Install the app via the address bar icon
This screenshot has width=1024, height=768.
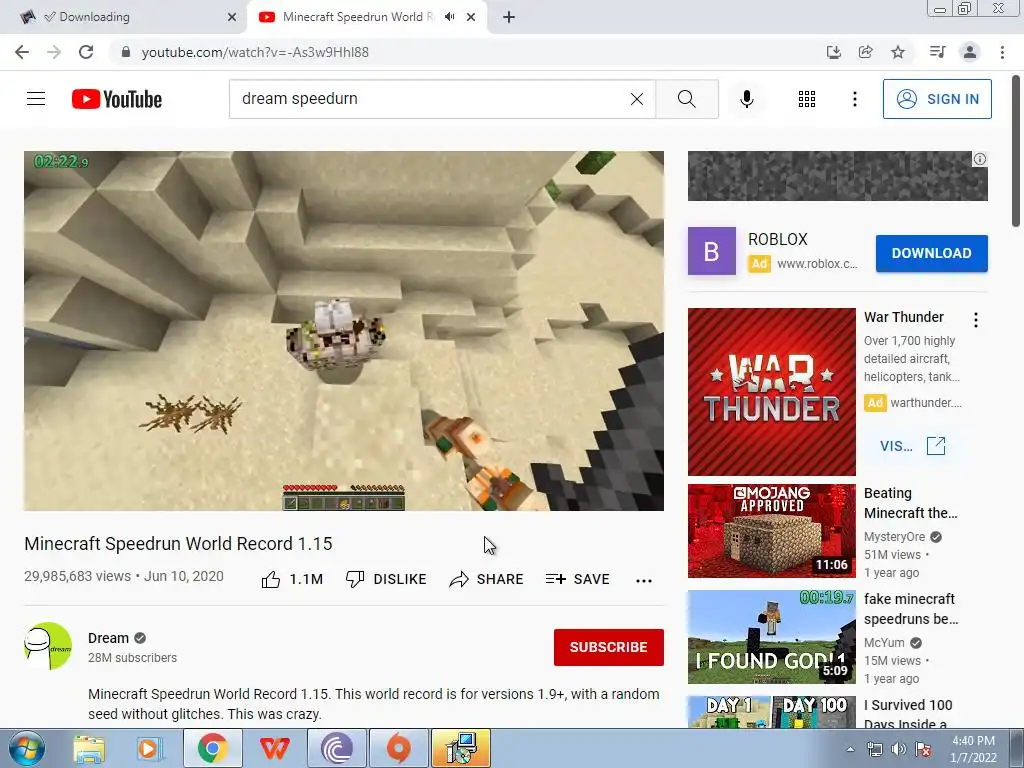tap(833, 52)
